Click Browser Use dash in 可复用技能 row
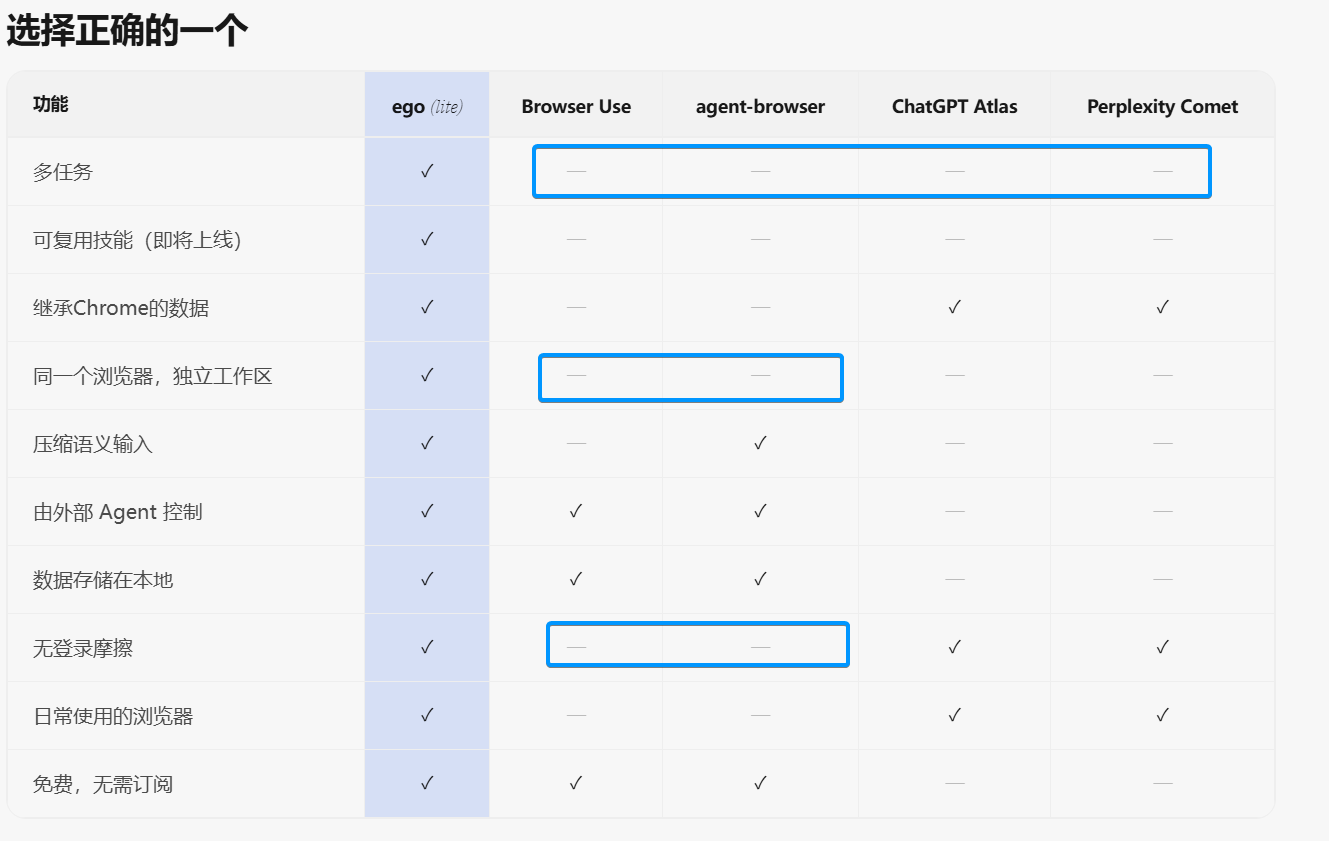 click(576, 240)
